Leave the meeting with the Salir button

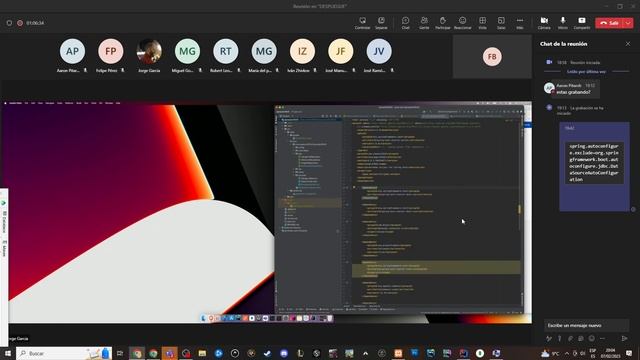pos(609,23)
